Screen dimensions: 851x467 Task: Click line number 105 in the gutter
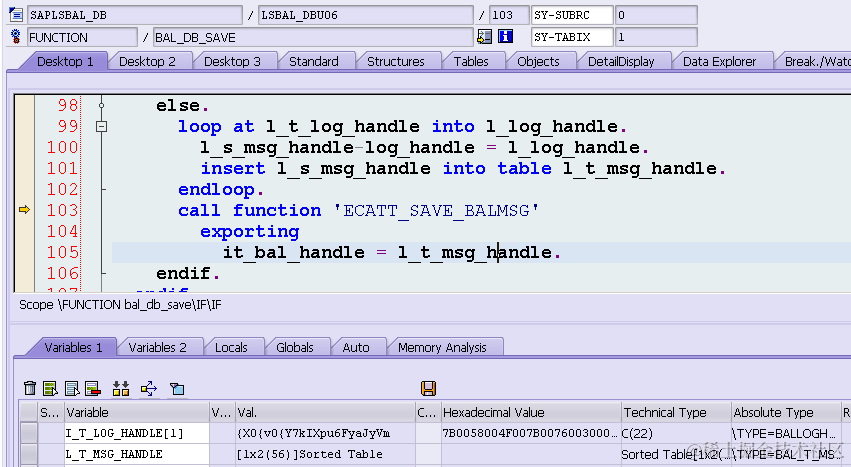(x=62, y=252)
